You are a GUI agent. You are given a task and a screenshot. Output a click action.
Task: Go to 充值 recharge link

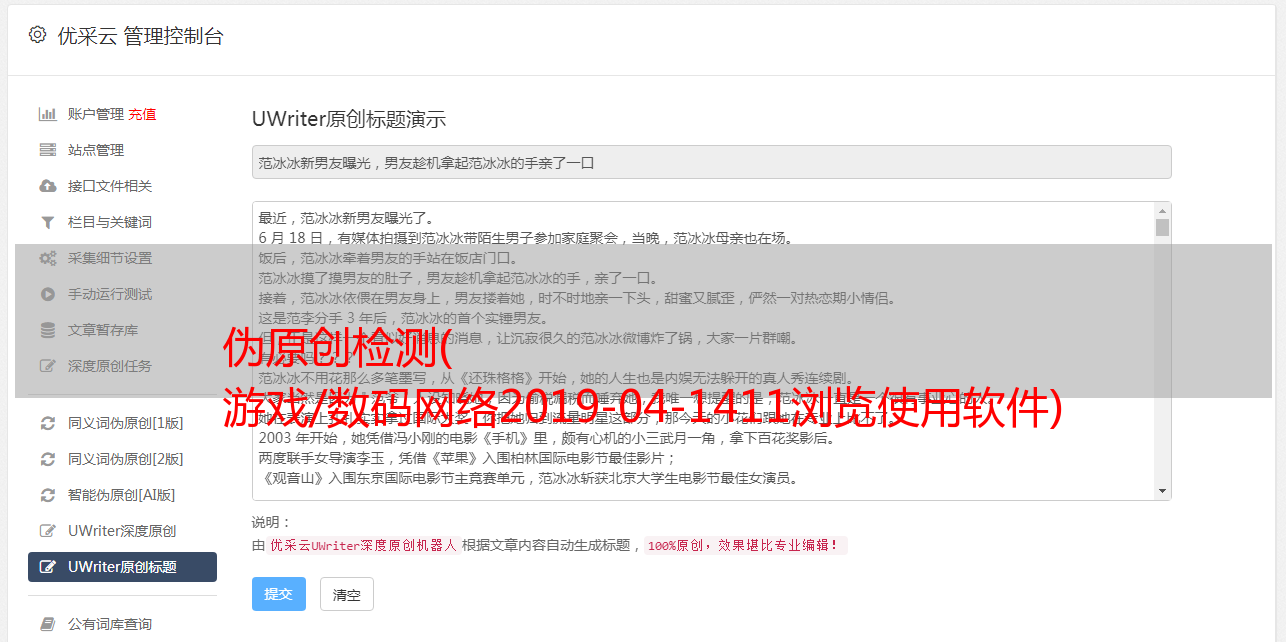(142, 114)
